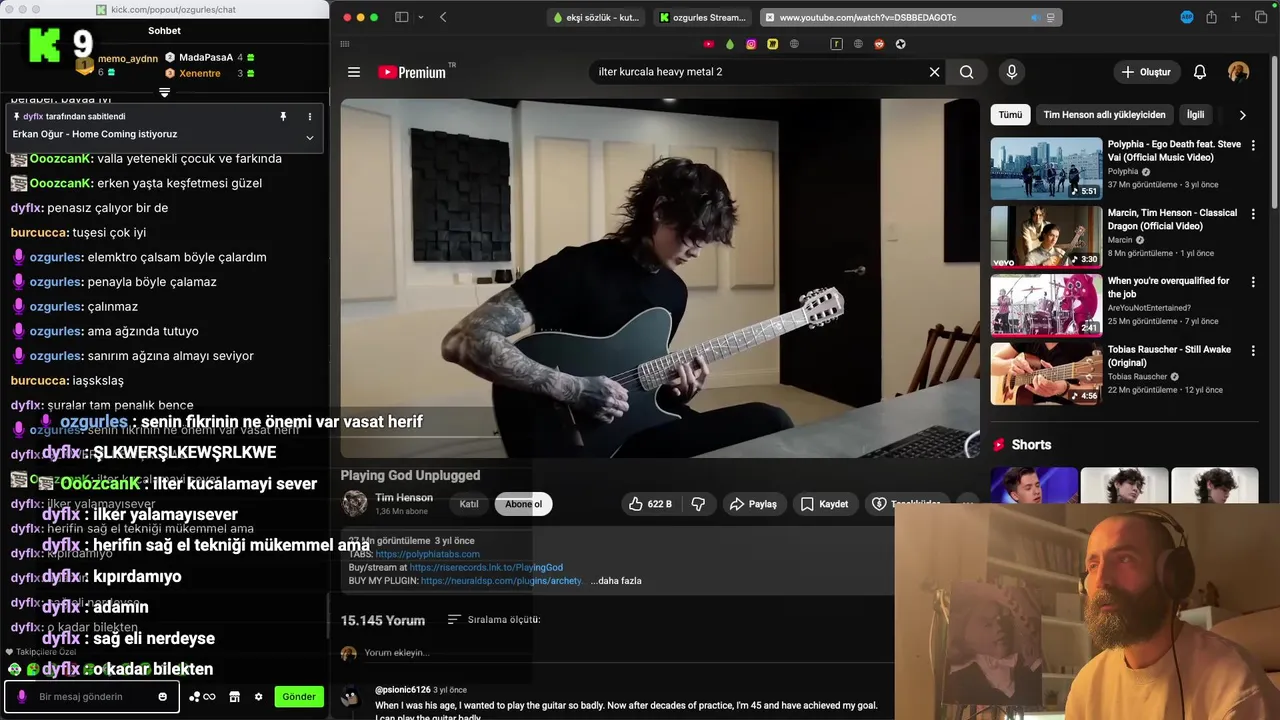Open the Oluştur create menu
Screen dimensions: 1280x720
coord(1145,72)
